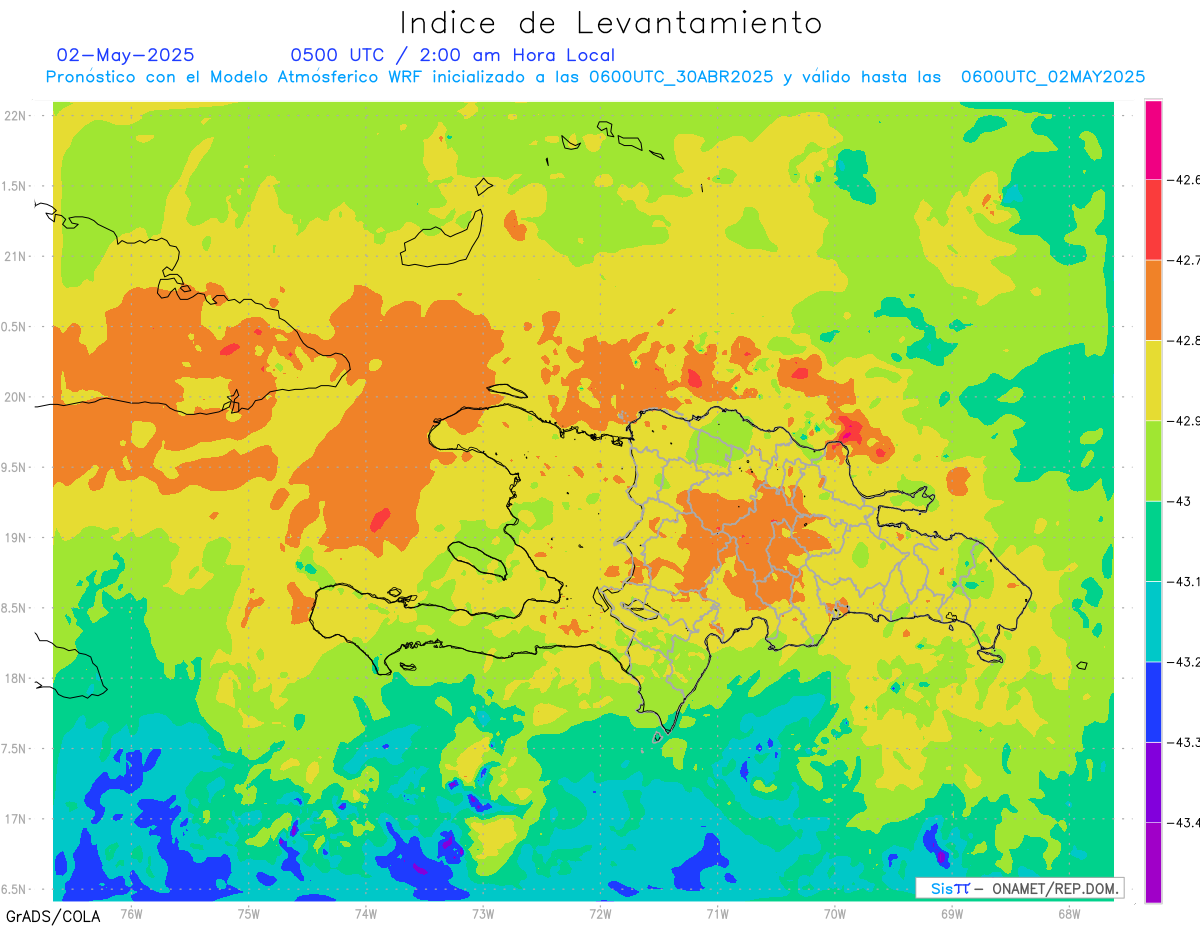Click the bottom purple swatch in the legend
This screenshot has height=927, width=1200.
pos(1154,862)
